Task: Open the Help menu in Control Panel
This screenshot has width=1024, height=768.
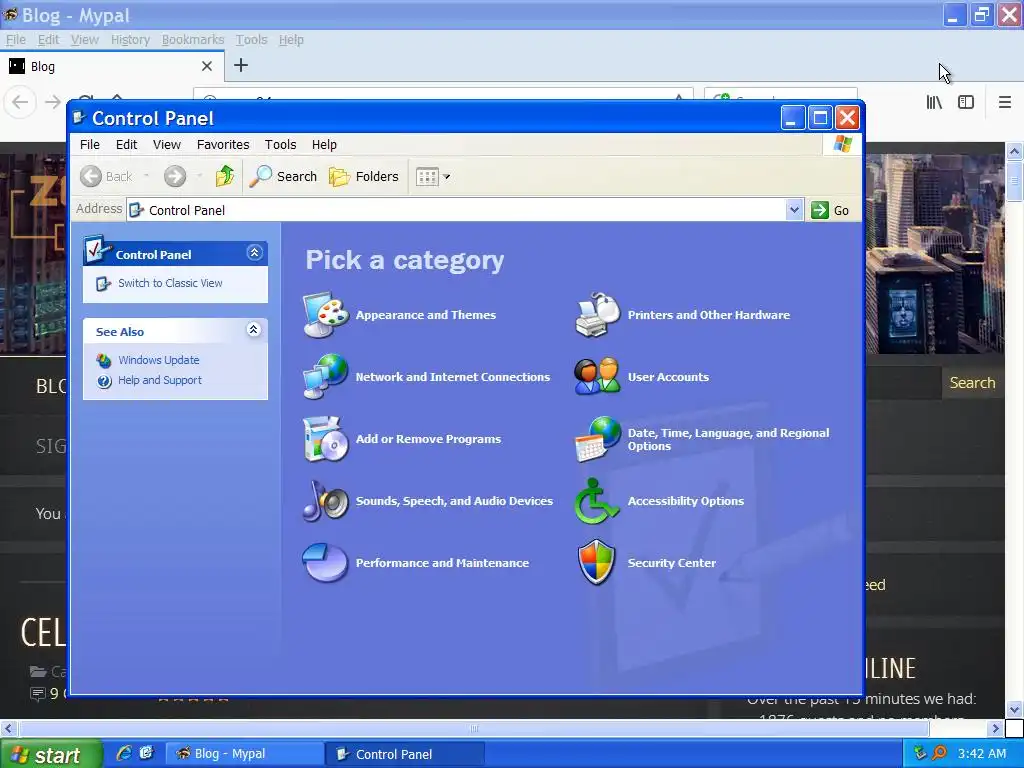Action: (324, 144)
